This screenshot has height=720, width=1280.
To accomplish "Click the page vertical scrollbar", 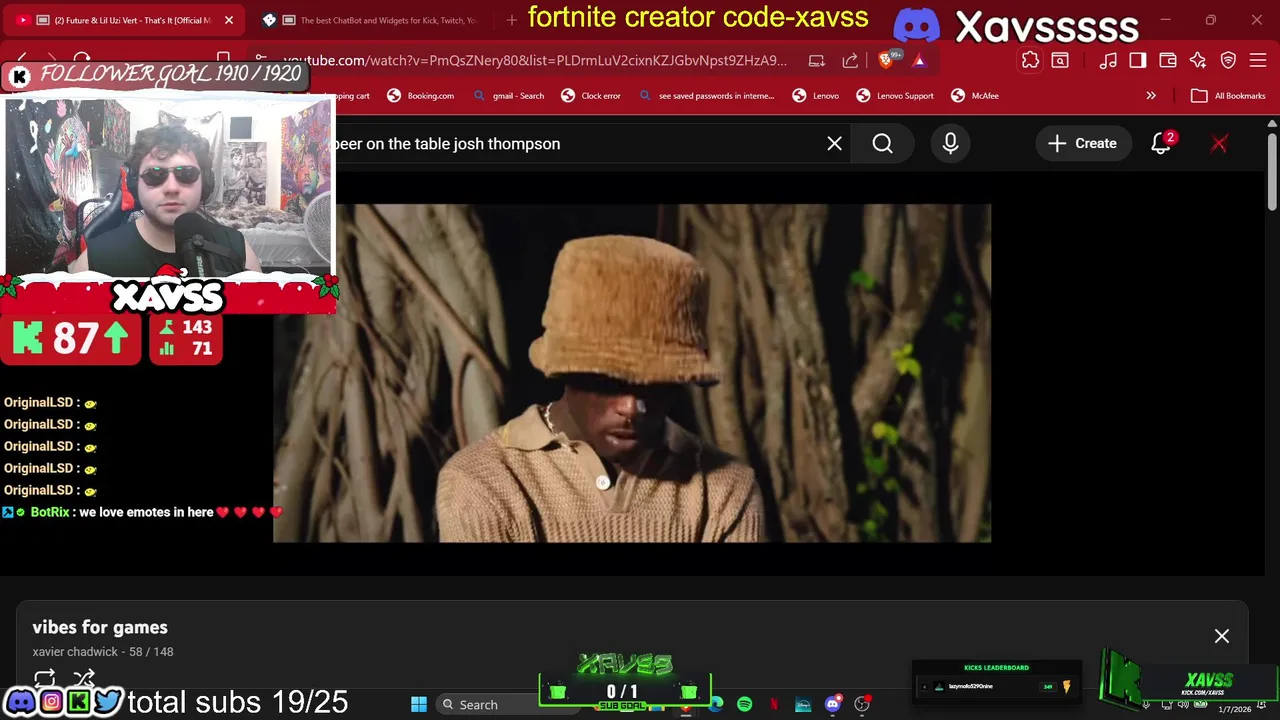I will pyautogui.click(x=1271, y=170).
